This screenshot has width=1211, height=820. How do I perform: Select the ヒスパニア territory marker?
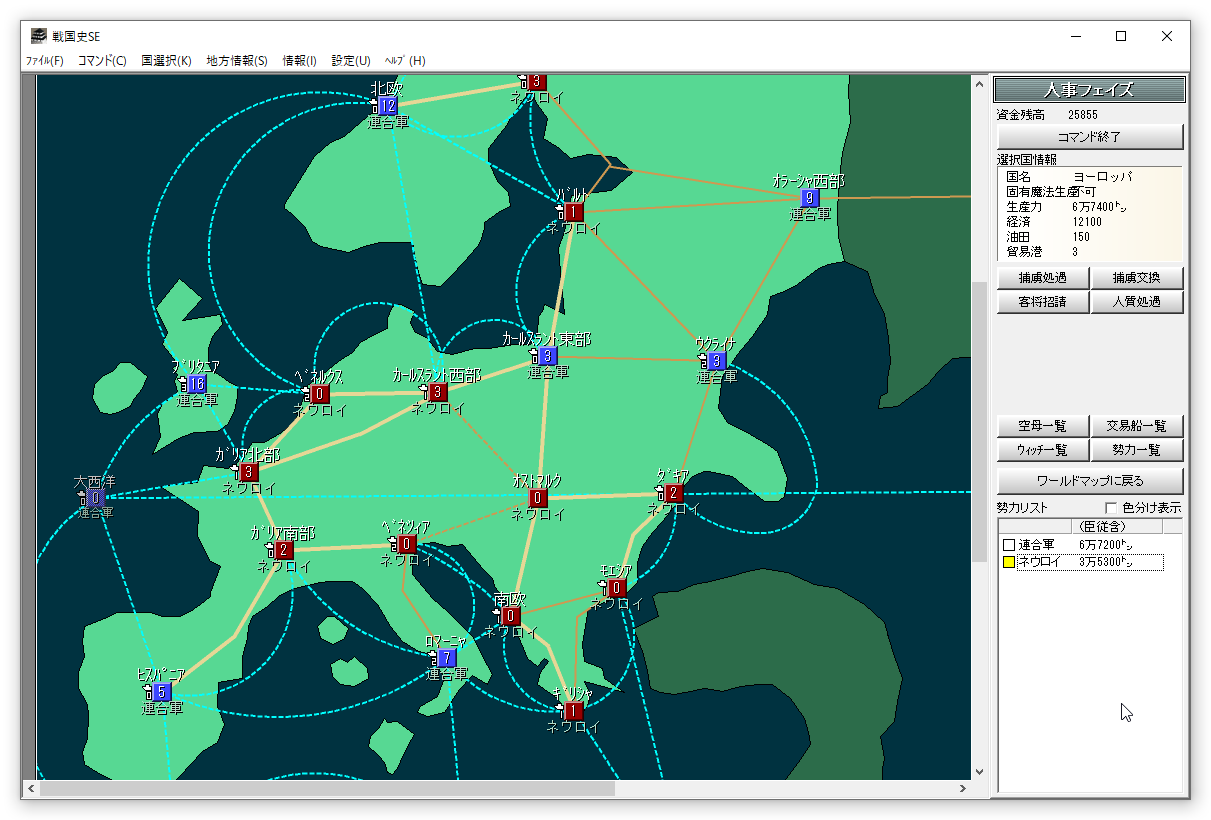pyautogui.click(x=162, y=692)
